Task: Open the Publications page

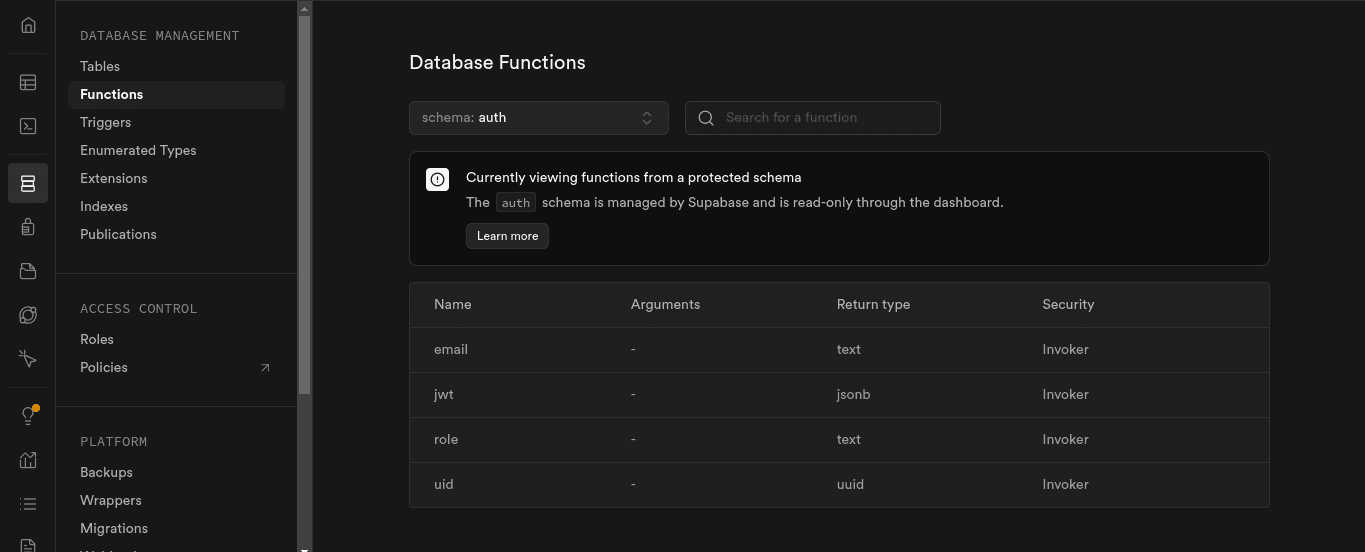Action: click(118, 234)
